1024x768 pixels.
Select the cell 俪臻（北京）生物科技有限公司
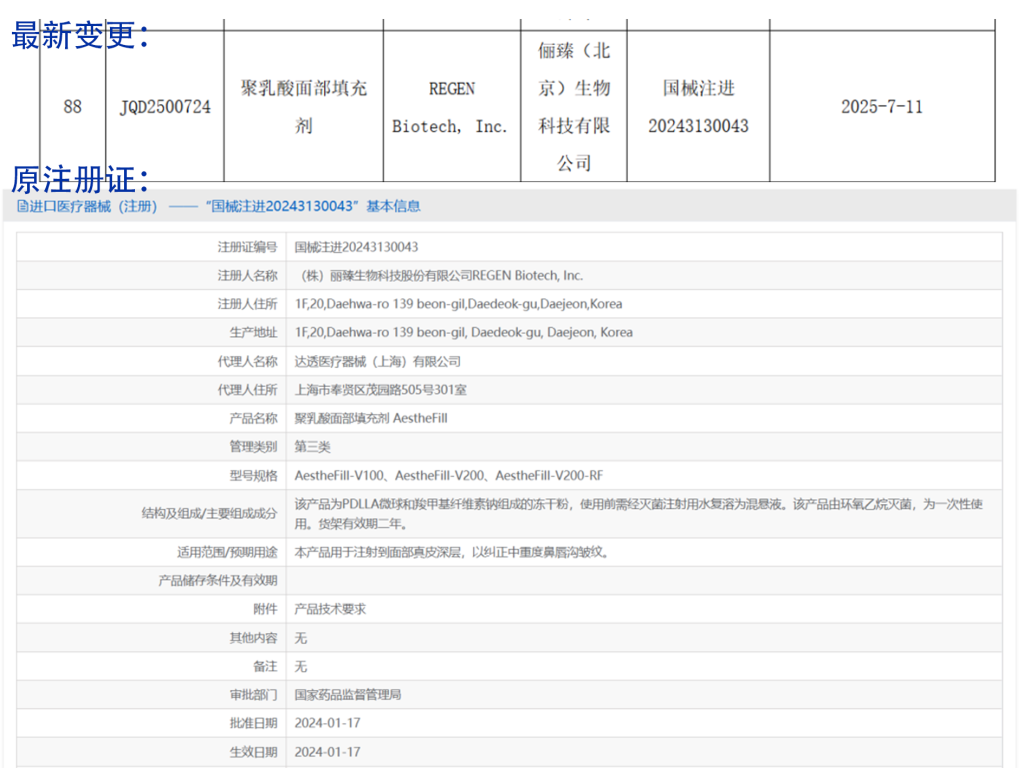coord(574,106)
